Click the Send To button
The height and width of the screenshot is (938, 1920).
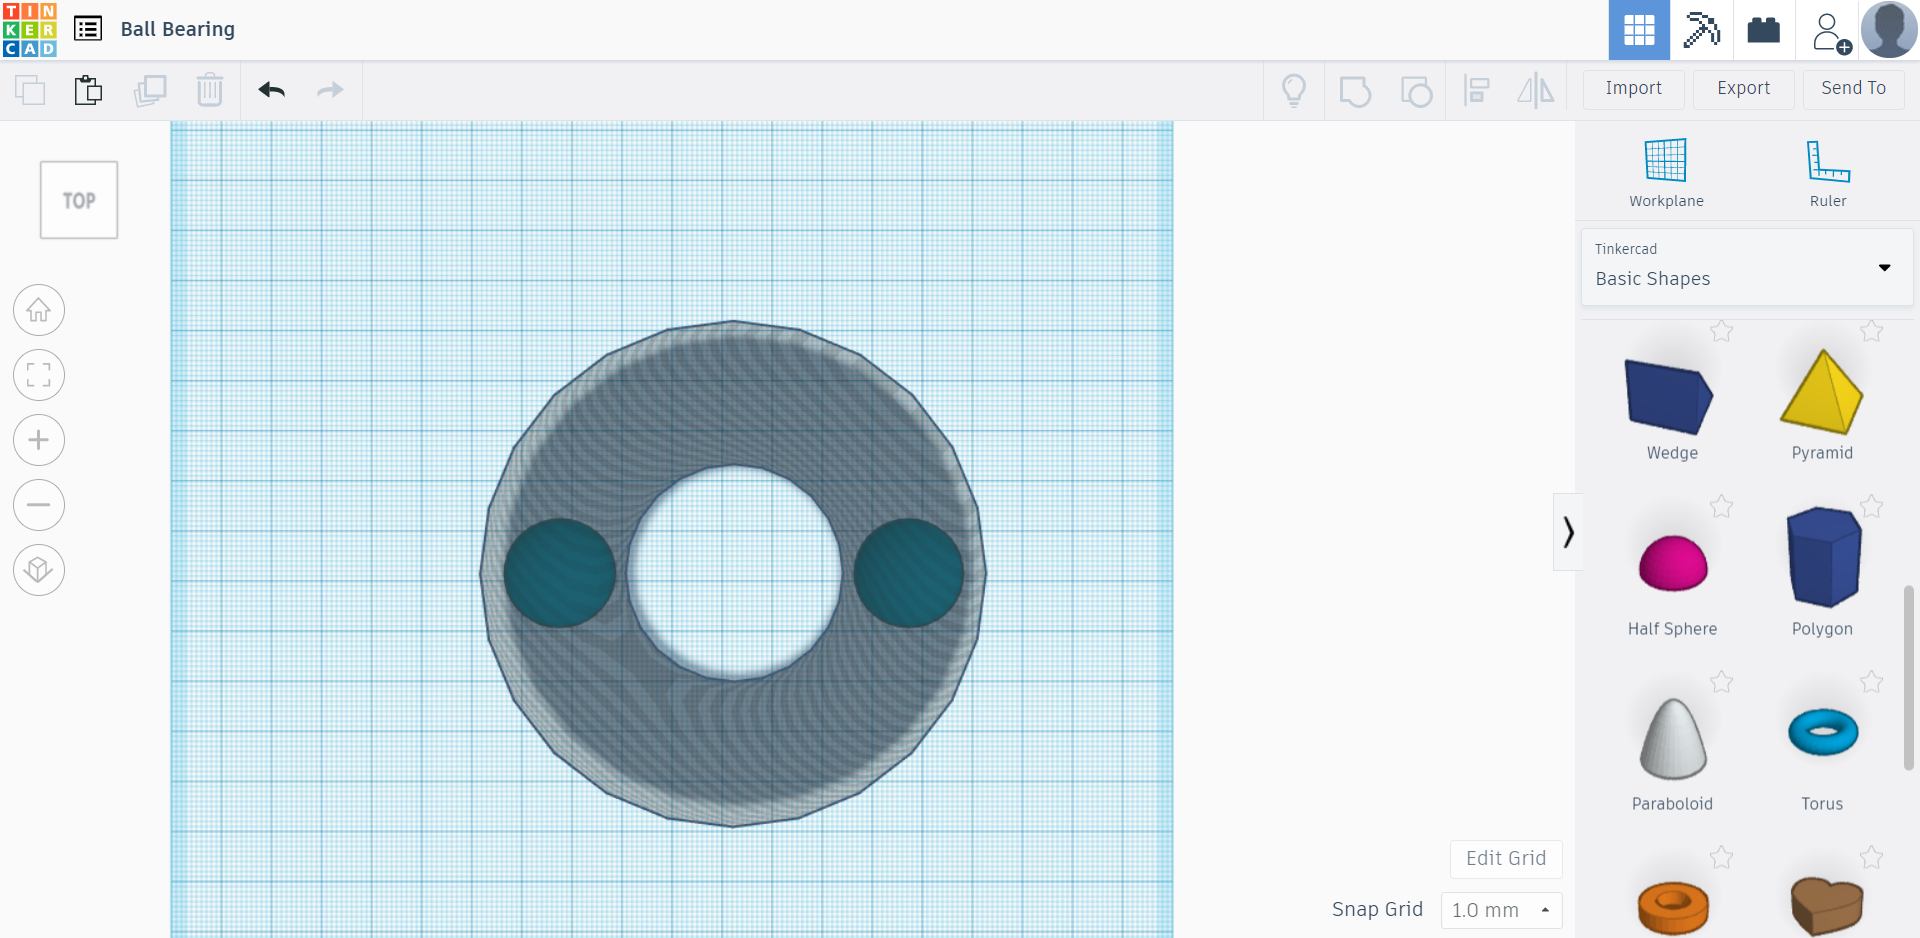1854,89
